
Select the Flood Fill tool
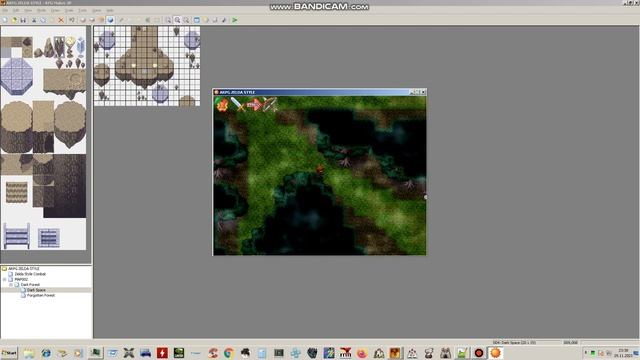(147, 20)
